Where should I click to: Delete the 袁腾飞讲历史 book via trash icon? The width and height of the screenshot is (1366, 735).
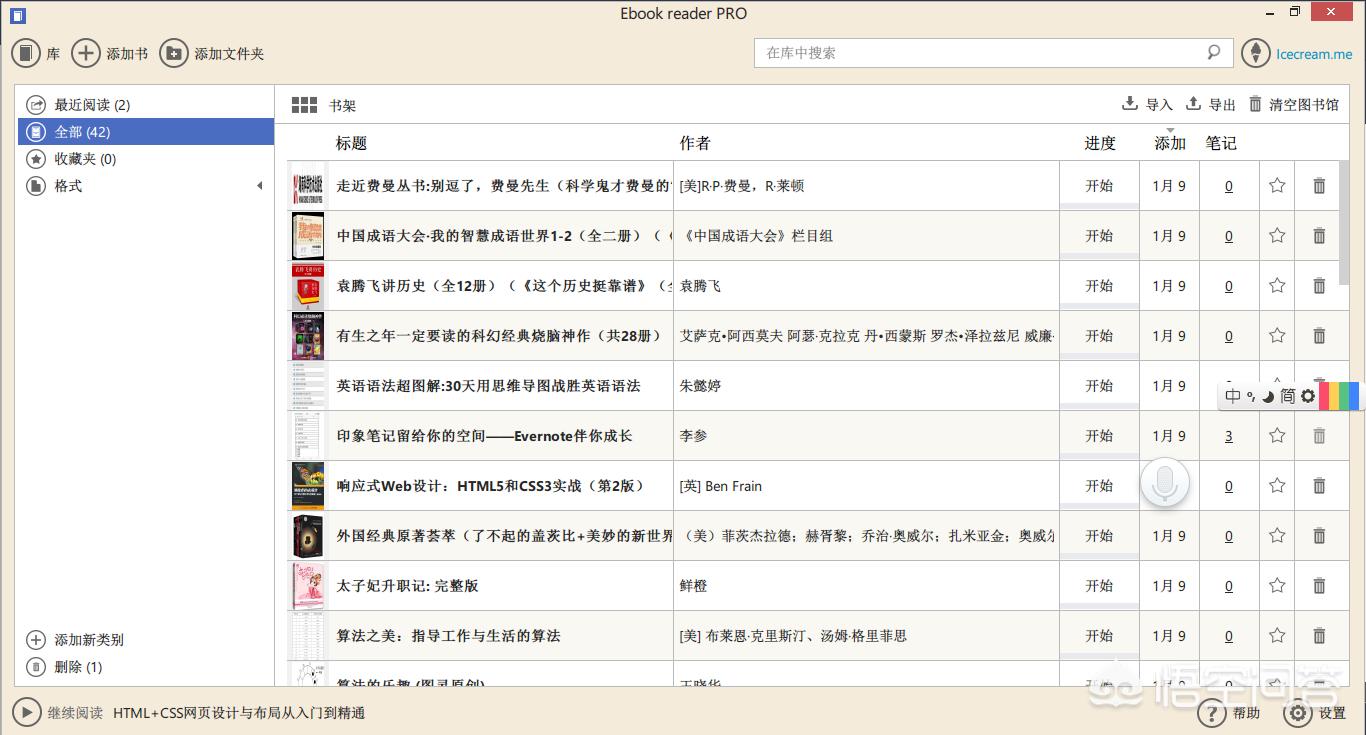click(x=1319, y=286)
